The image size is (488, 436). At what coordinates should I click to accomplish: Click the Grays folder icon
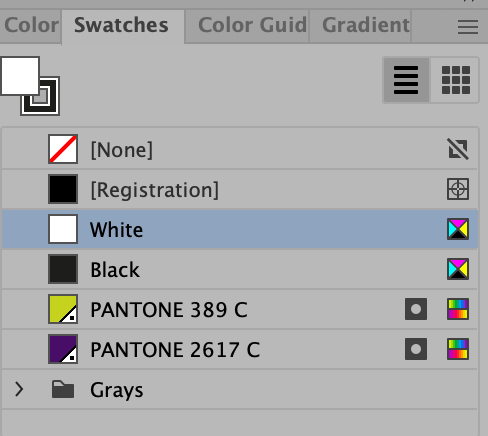[x=63, y=389]
